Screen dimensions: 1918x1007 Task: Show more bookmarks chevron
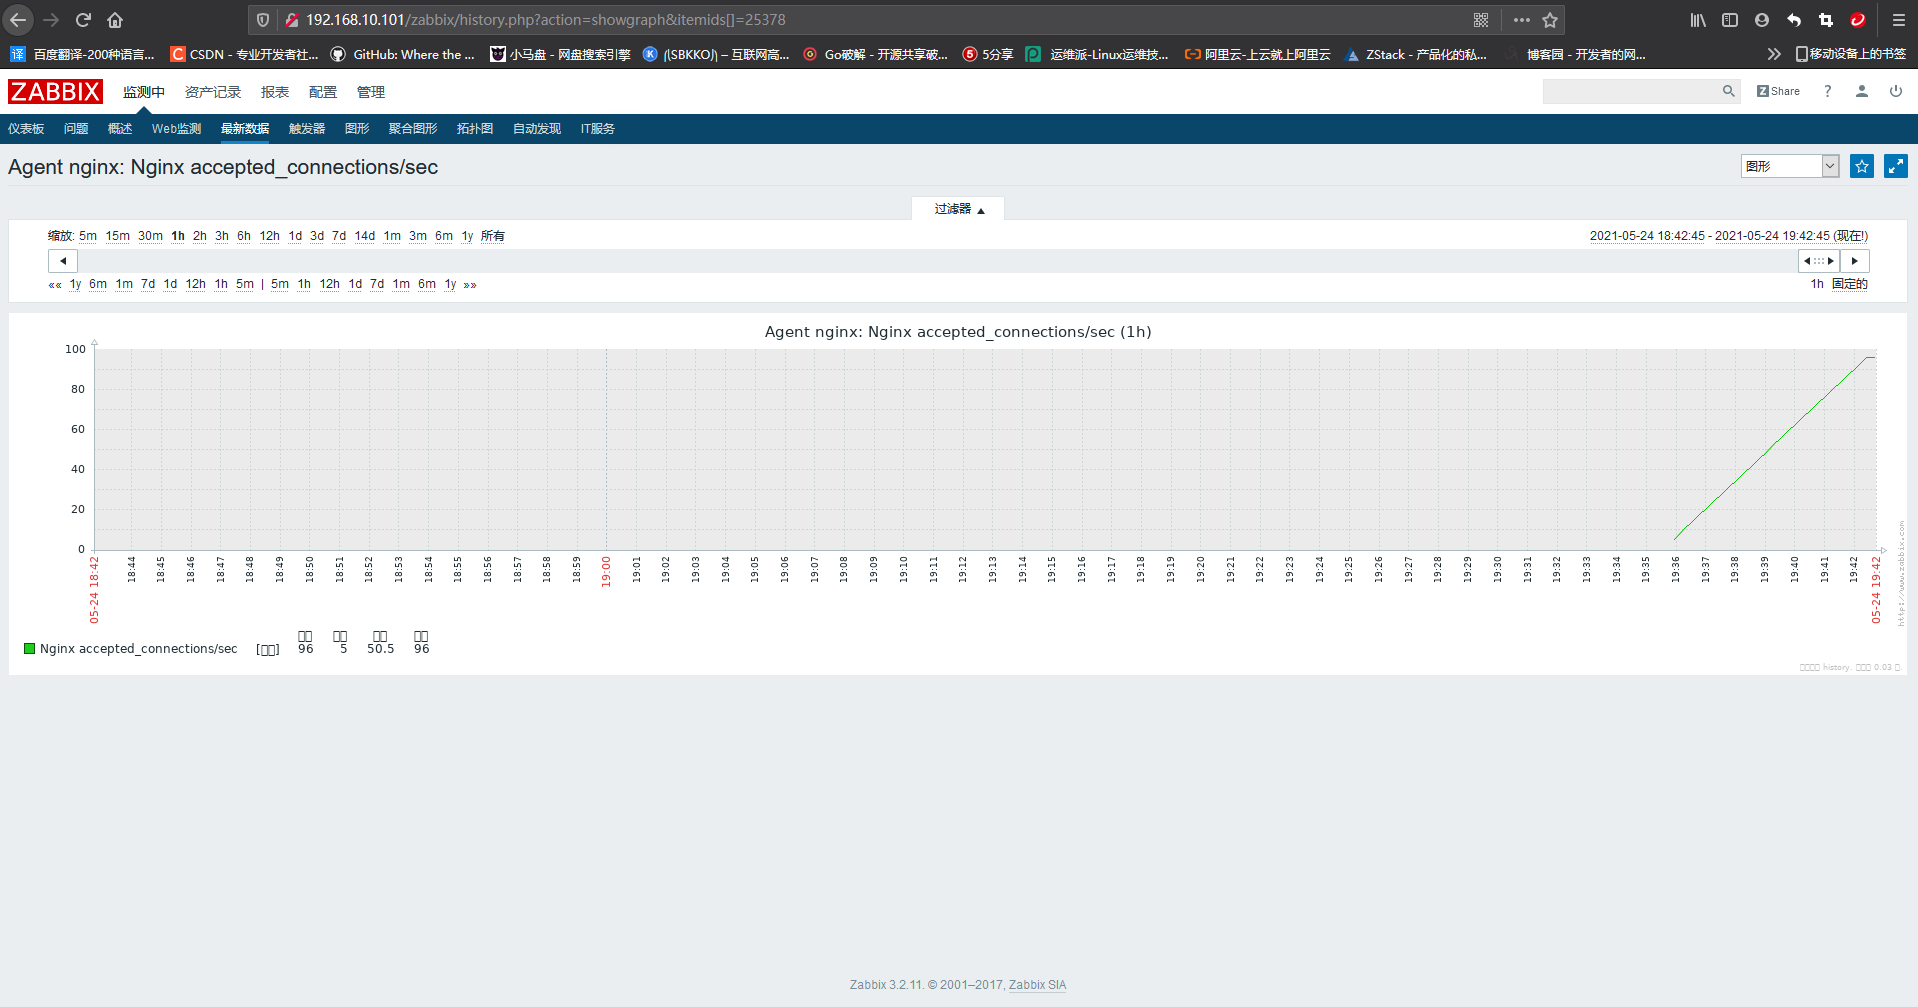(x=1773, y=54)
